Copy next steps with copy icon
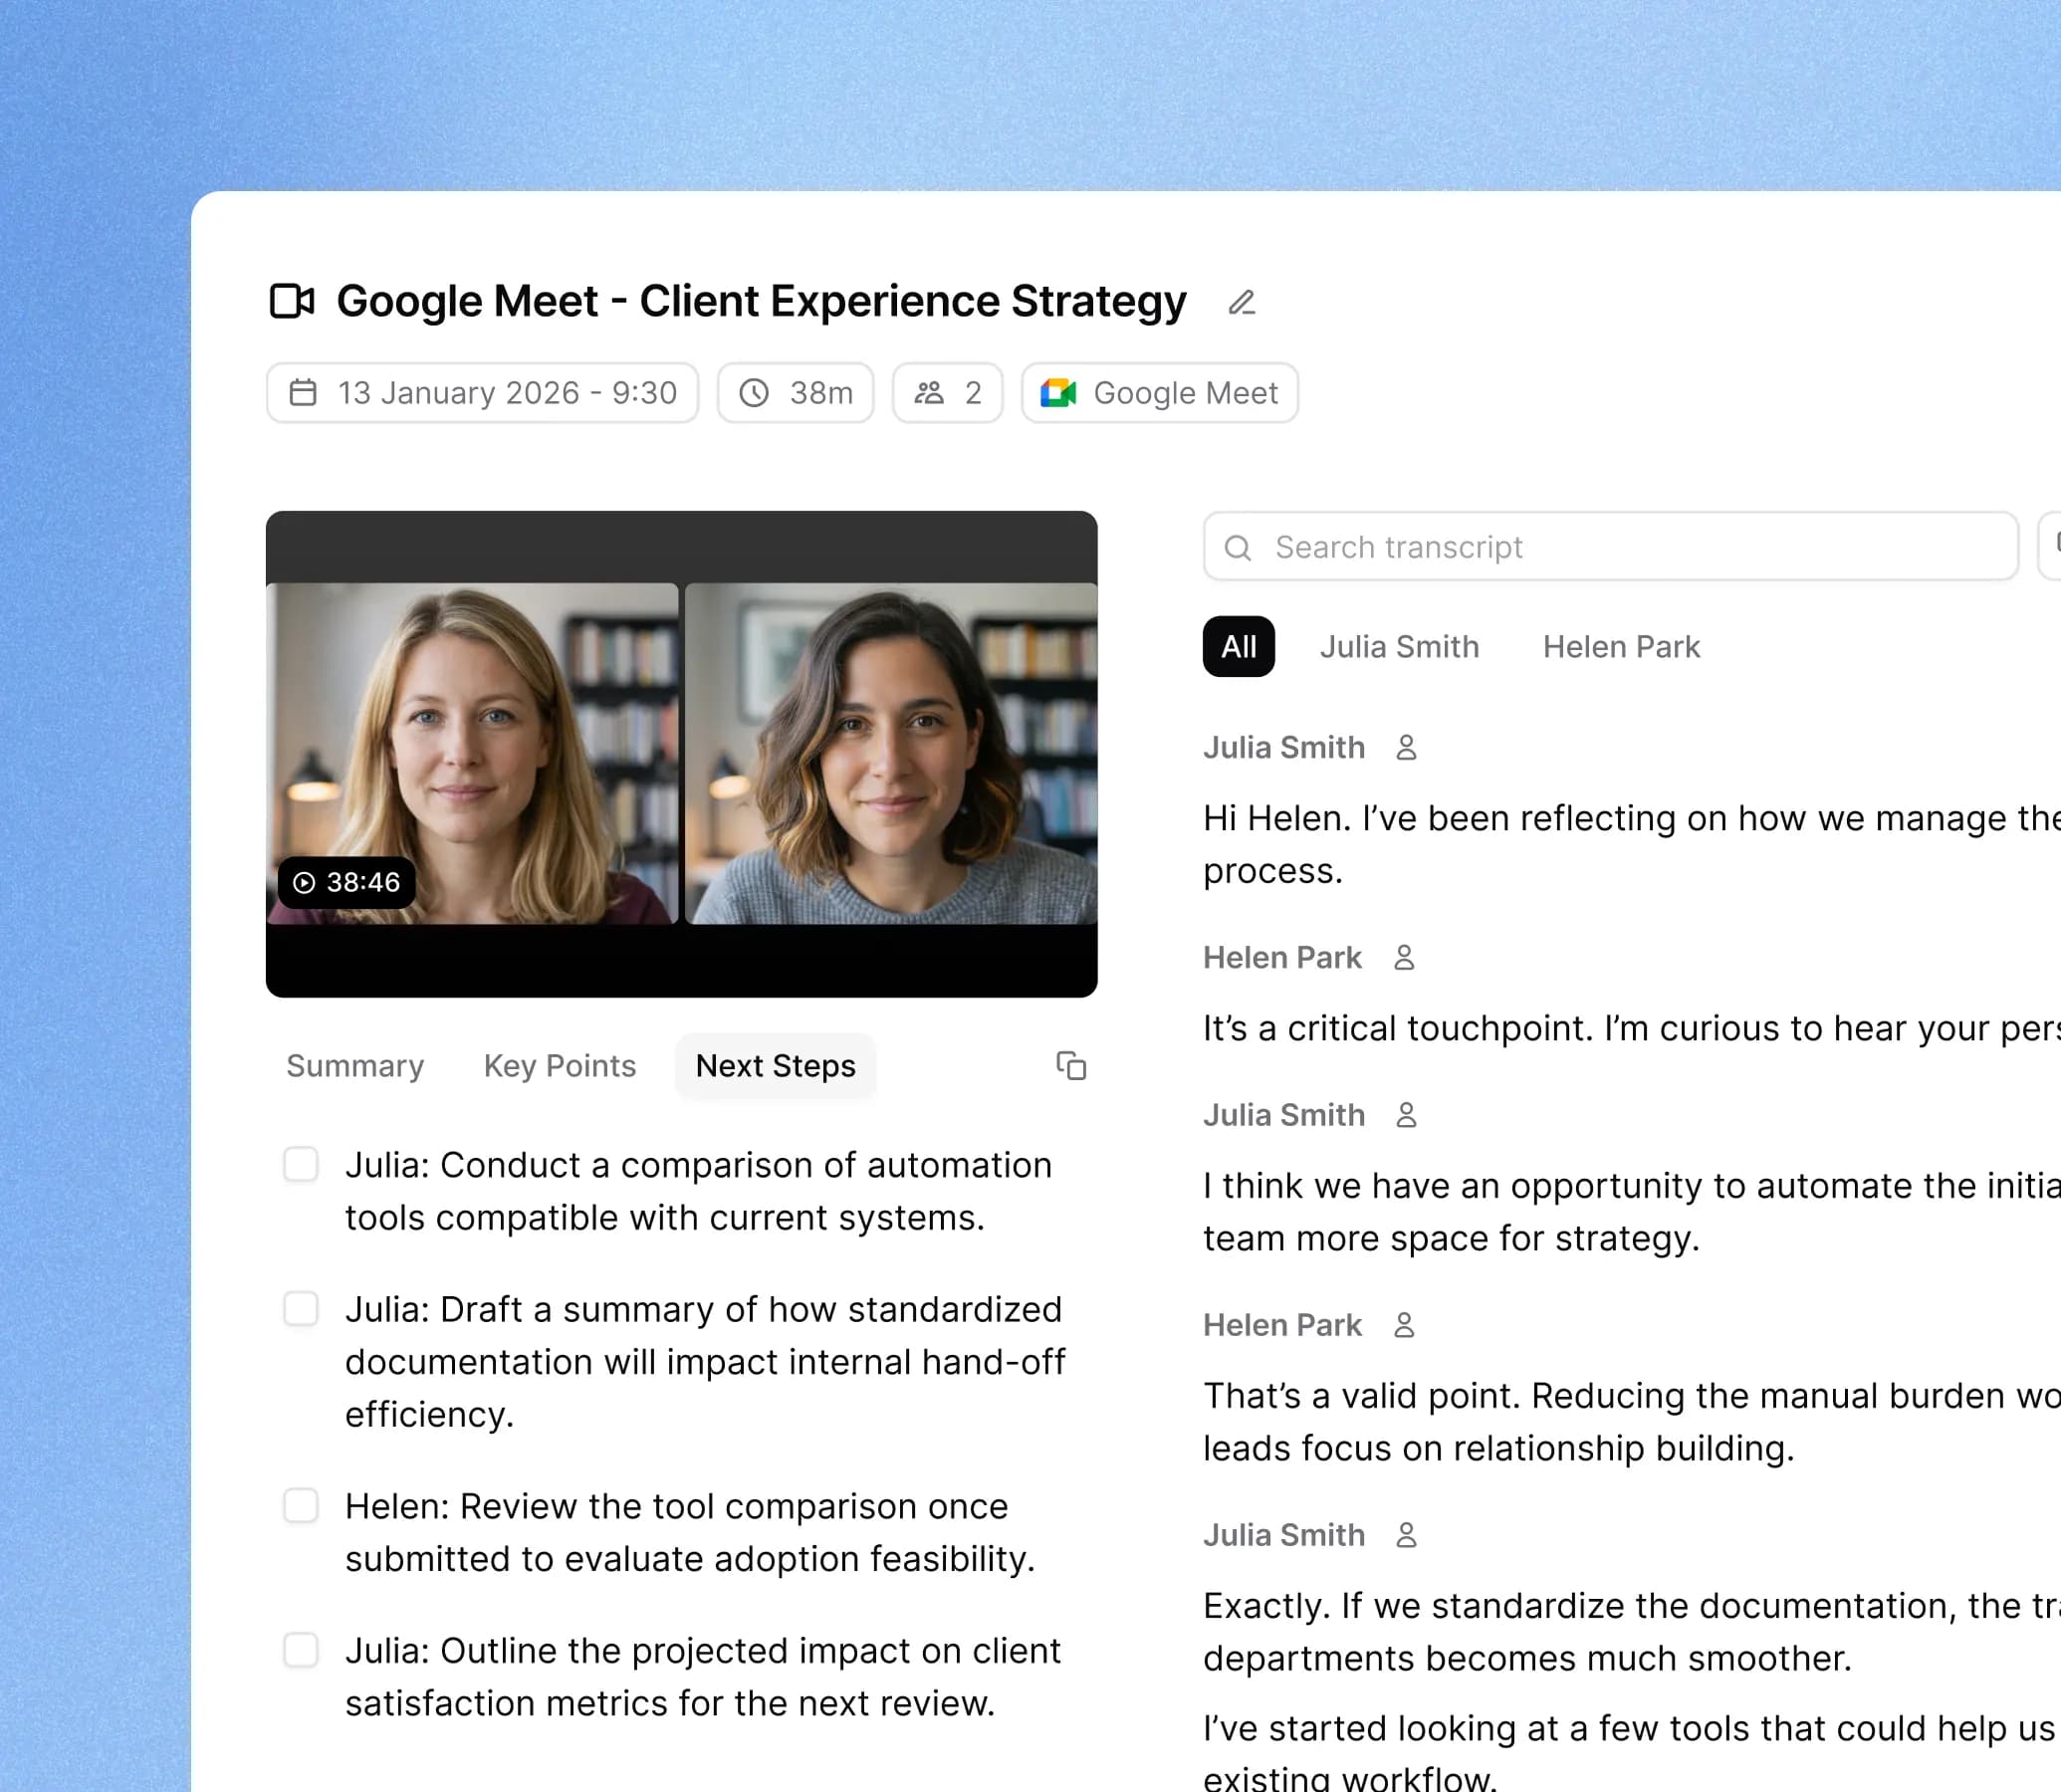This screenshot has height=1792, width=2061. 1071,1066
